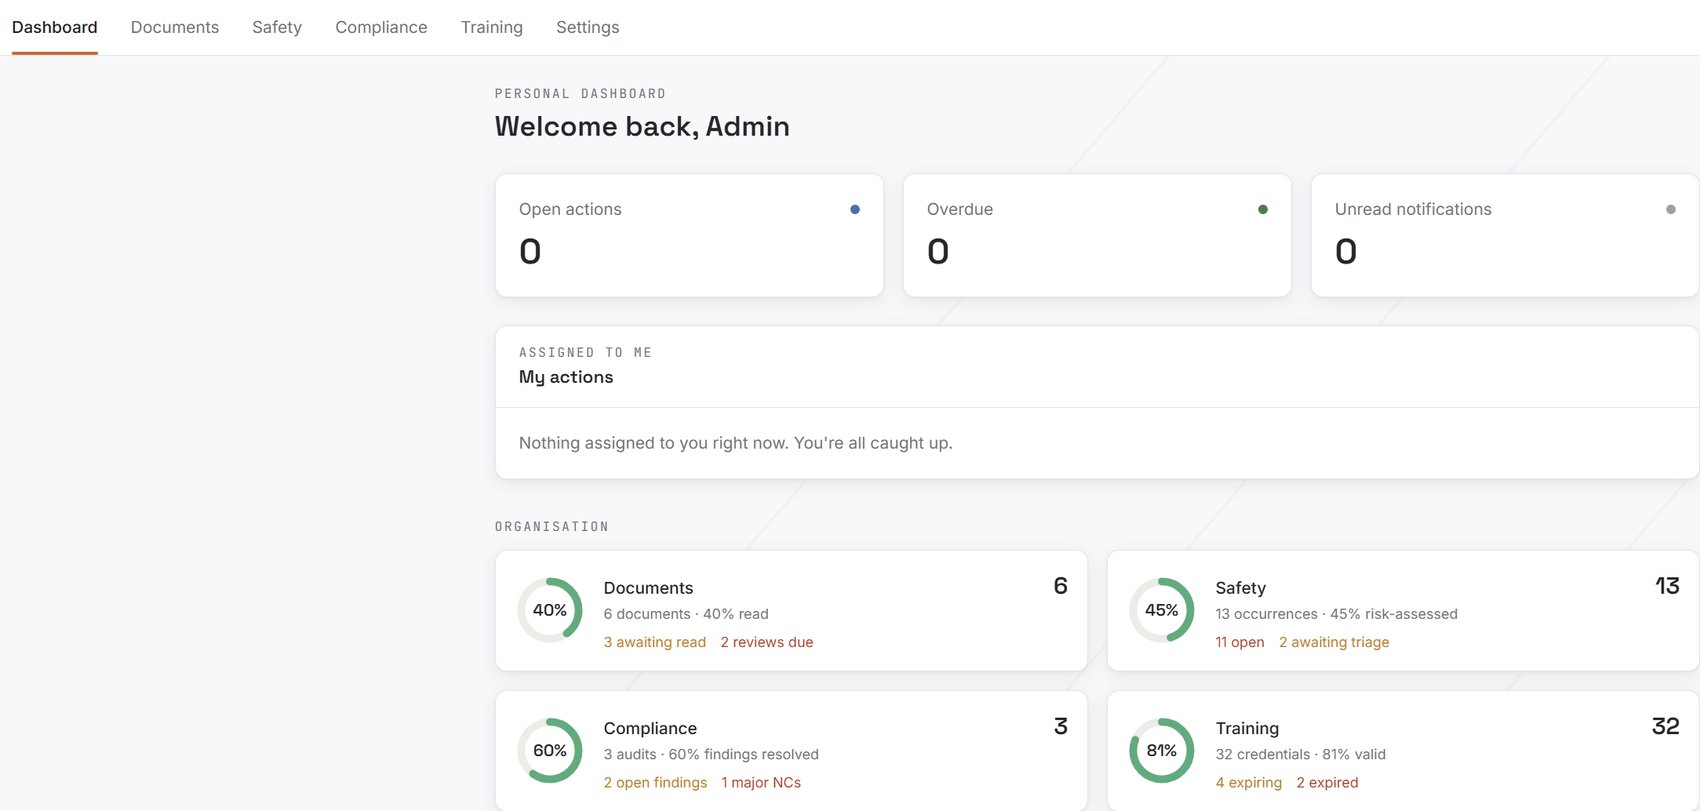Click the 60% Compliance progress ring
The height and width of the screenshot is (811, 1700).
click(550, 750)
